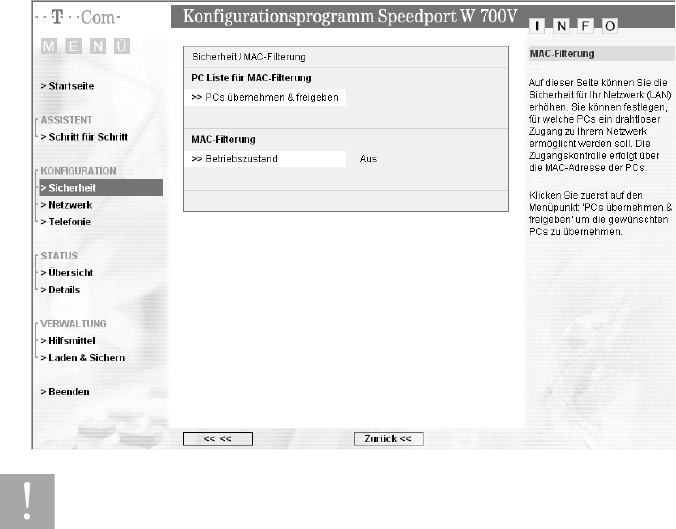
Task: Click the Aus status value
Action: tap(368, 159)
